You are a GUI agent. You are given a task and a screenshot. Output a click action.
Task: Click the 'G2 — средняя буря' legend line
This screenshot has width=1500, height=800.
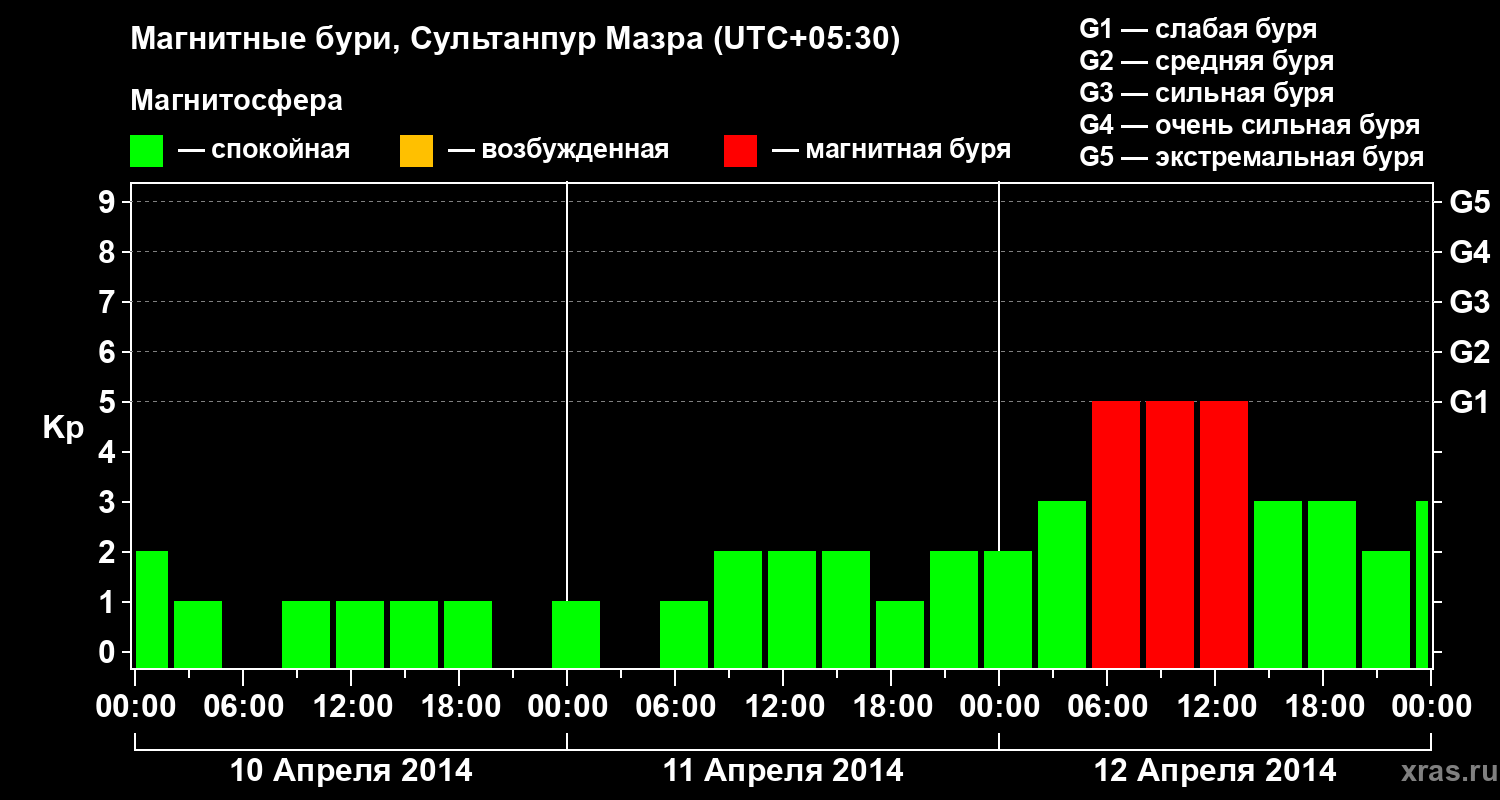[x=1206, y=61]
